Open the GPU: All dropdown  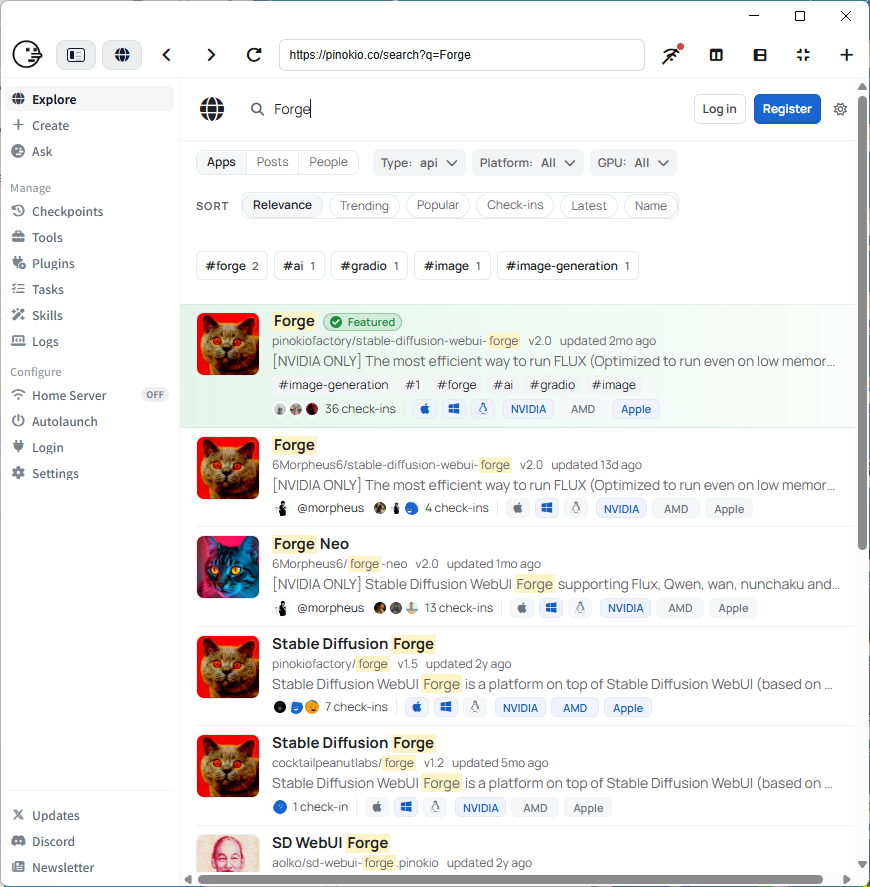click(633, 163)
